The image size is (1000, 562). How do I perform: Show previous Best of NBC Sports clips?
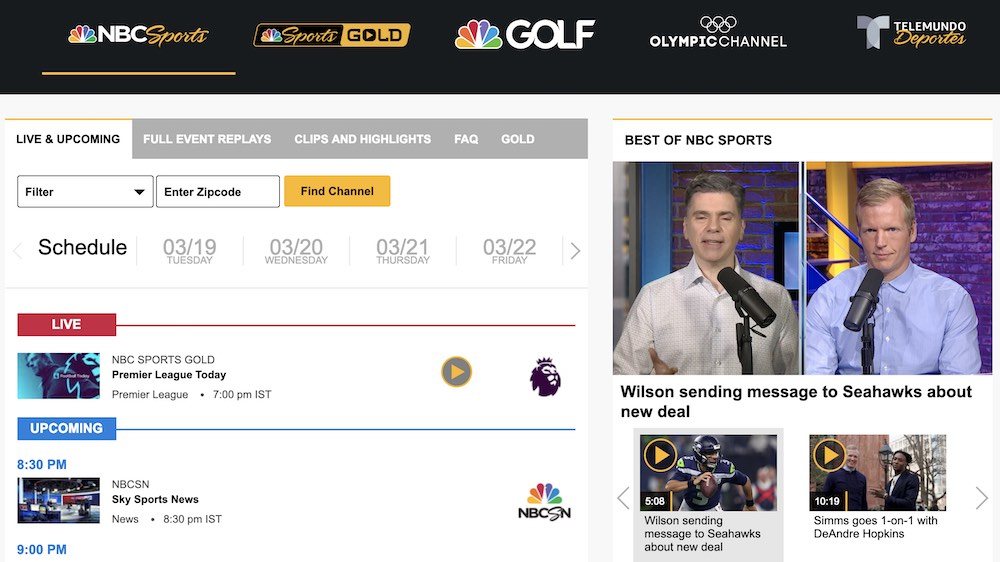pos(623,498)
